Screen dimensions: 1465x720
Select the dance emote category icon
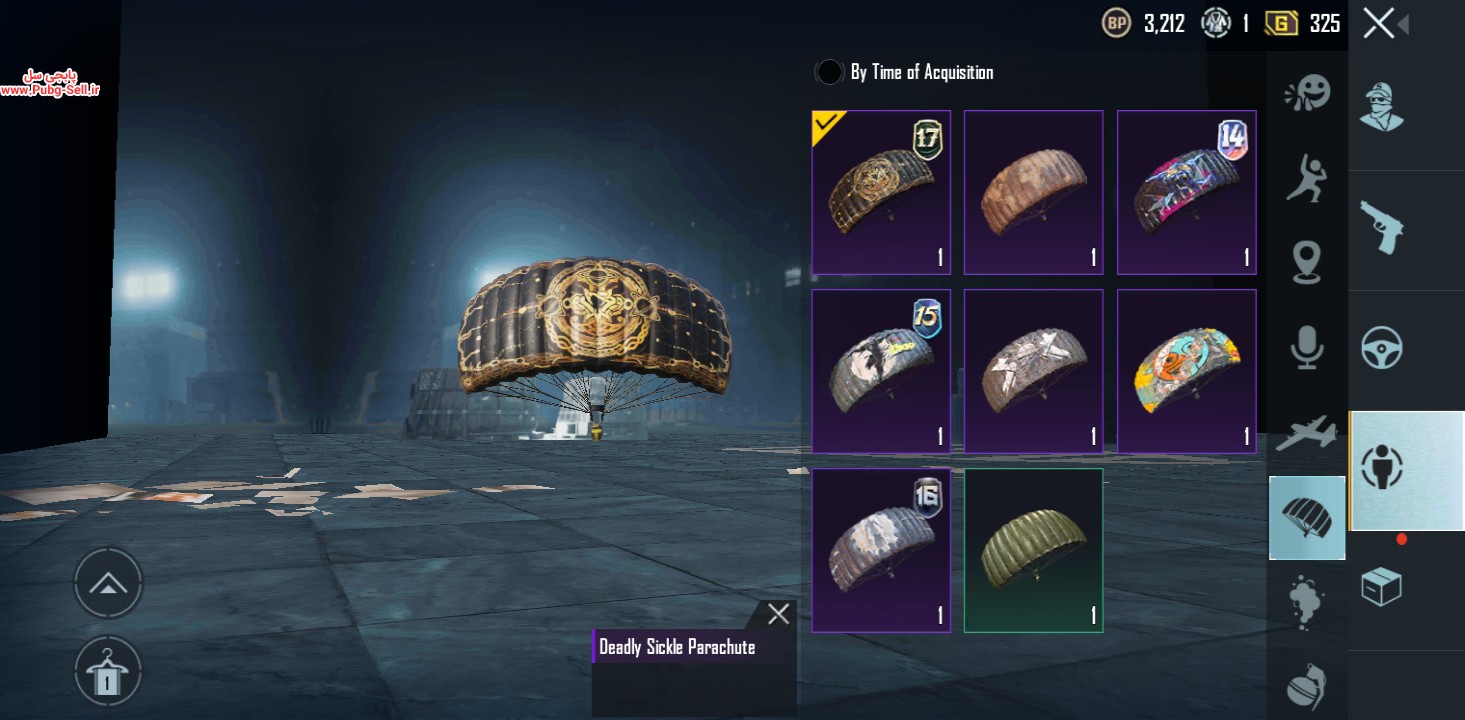point(1306,177)
